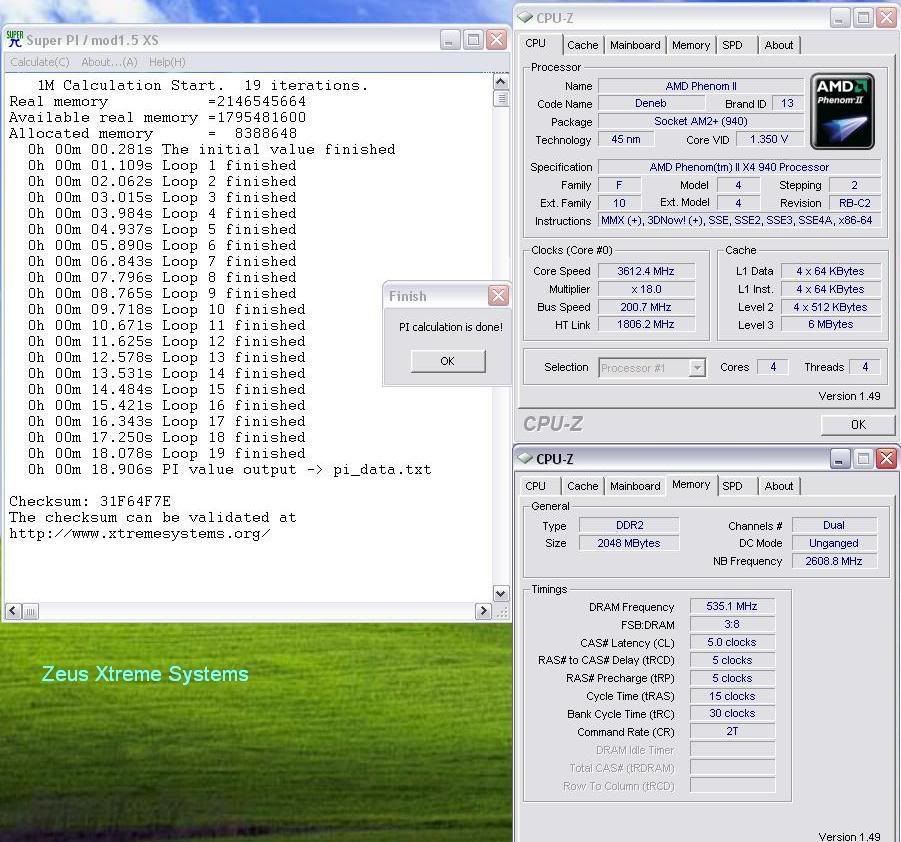Click the NB Frequency value 2608.8 MHz

834,561
